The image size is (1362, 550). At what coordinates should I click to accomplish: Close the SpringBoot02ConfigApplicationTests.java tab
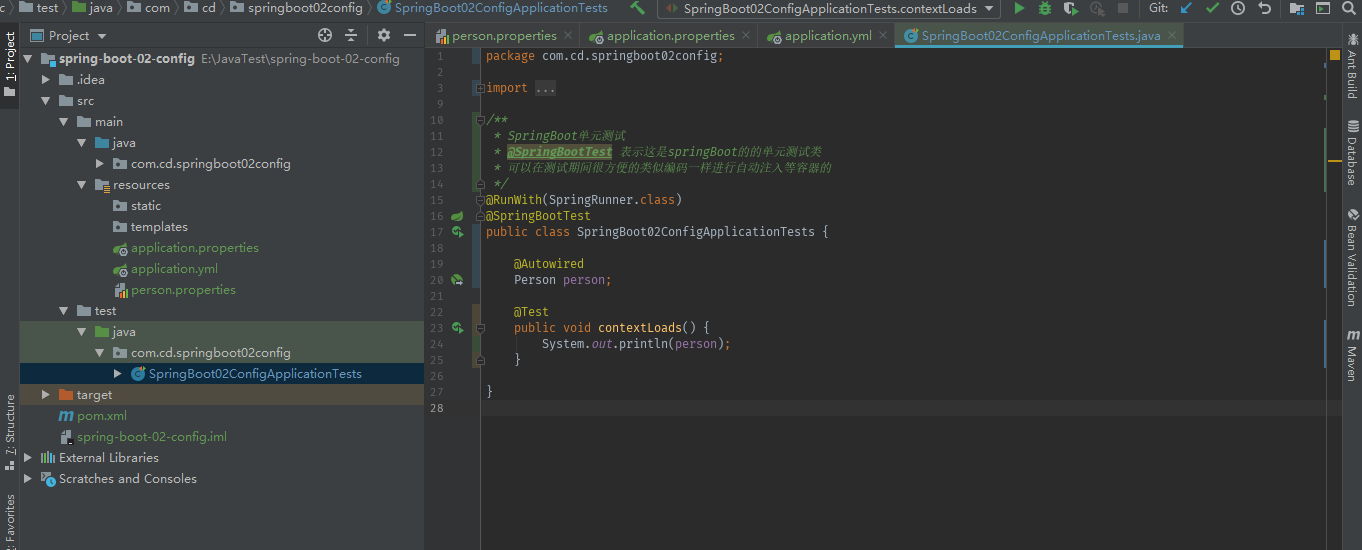pos(1172,36)
